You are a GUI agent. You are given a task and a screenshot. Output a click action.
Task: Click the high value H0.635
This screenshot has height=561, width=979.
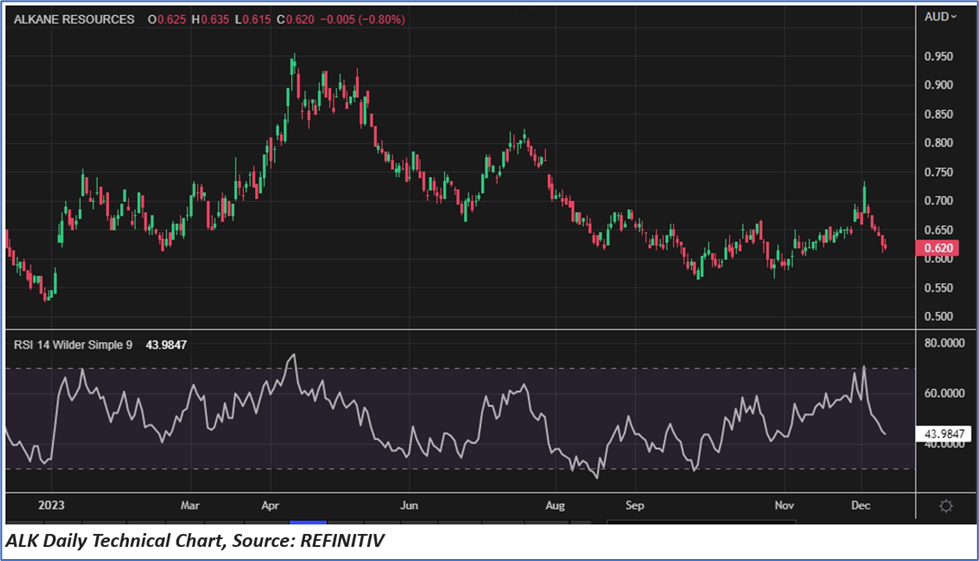[x=210, y=19]
